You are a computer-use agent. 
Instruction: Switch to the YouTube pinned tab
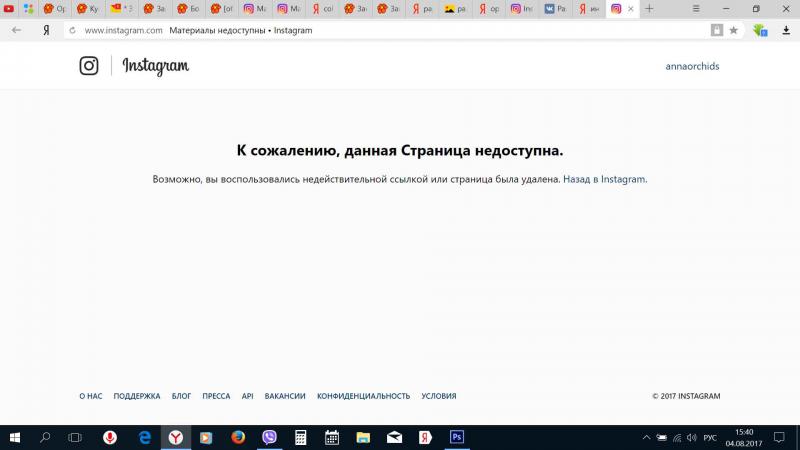(x=9, y=9)
